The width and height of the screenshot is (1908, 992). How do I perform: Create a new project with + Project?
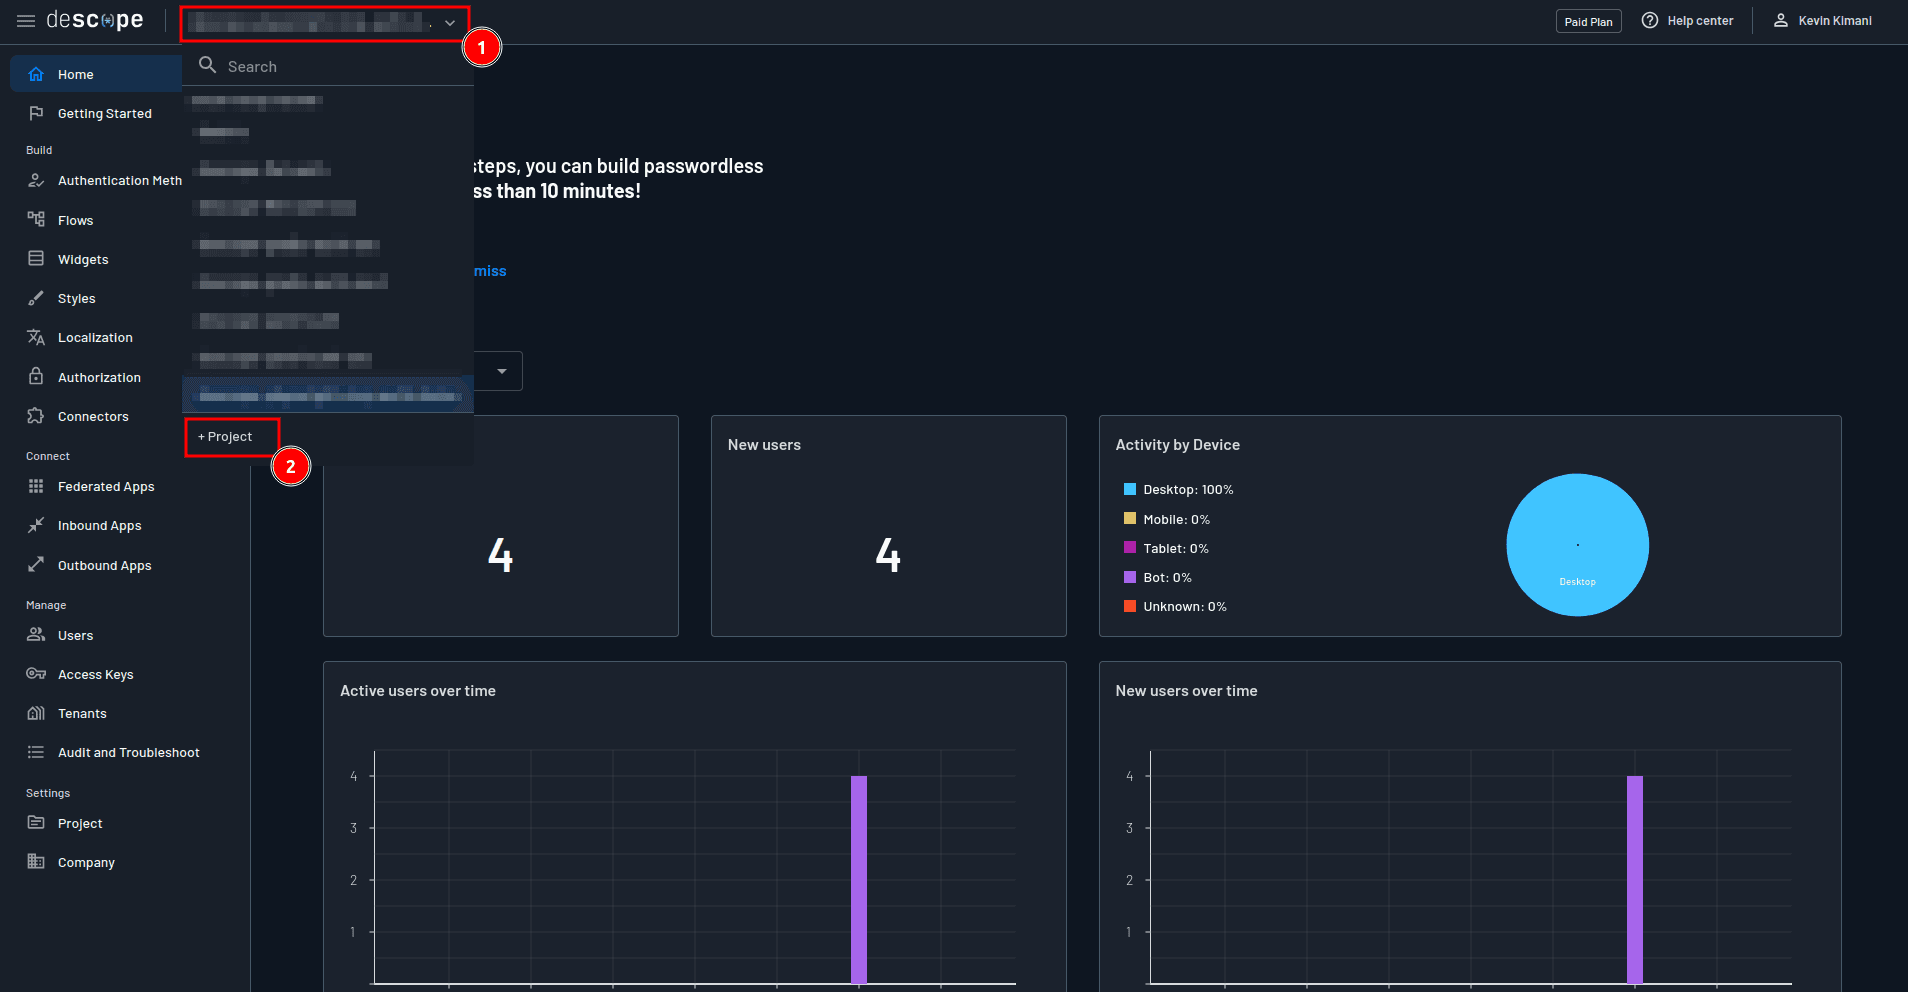pos(226,437)
